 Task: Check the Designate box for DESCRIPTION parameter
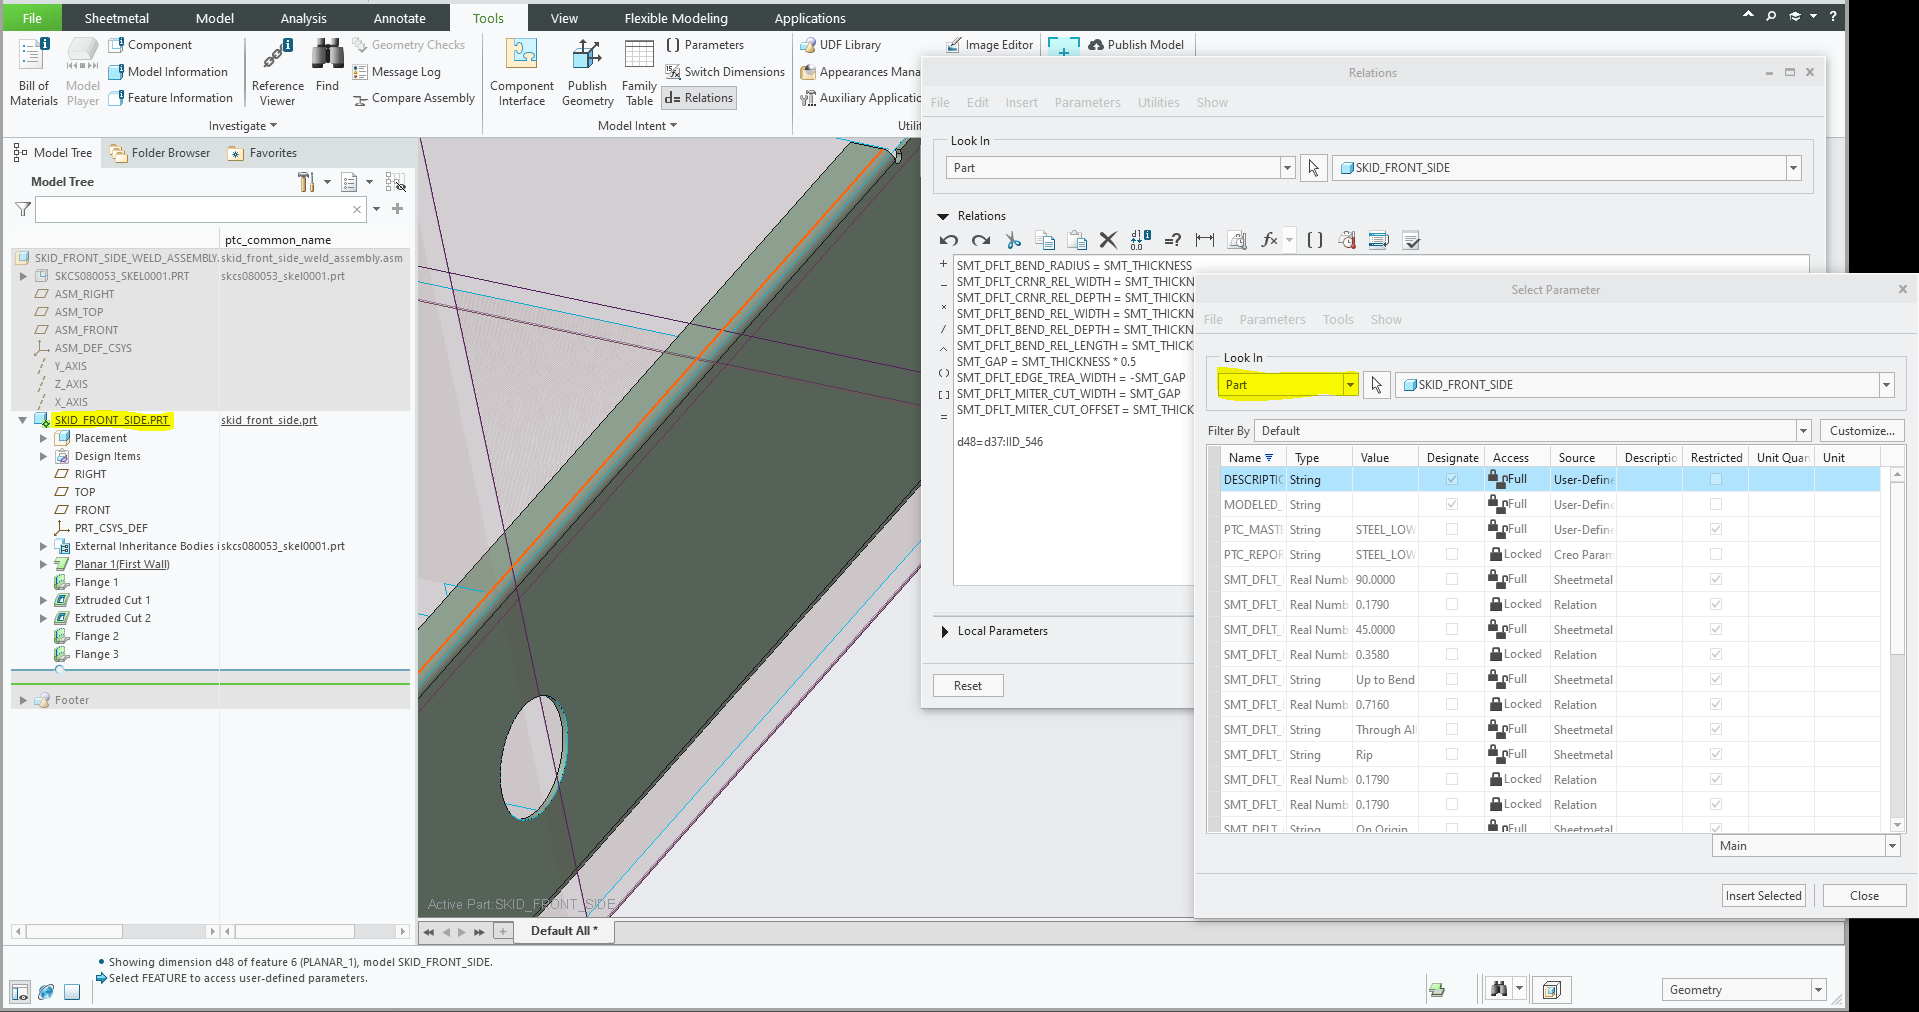(1452, 479)
